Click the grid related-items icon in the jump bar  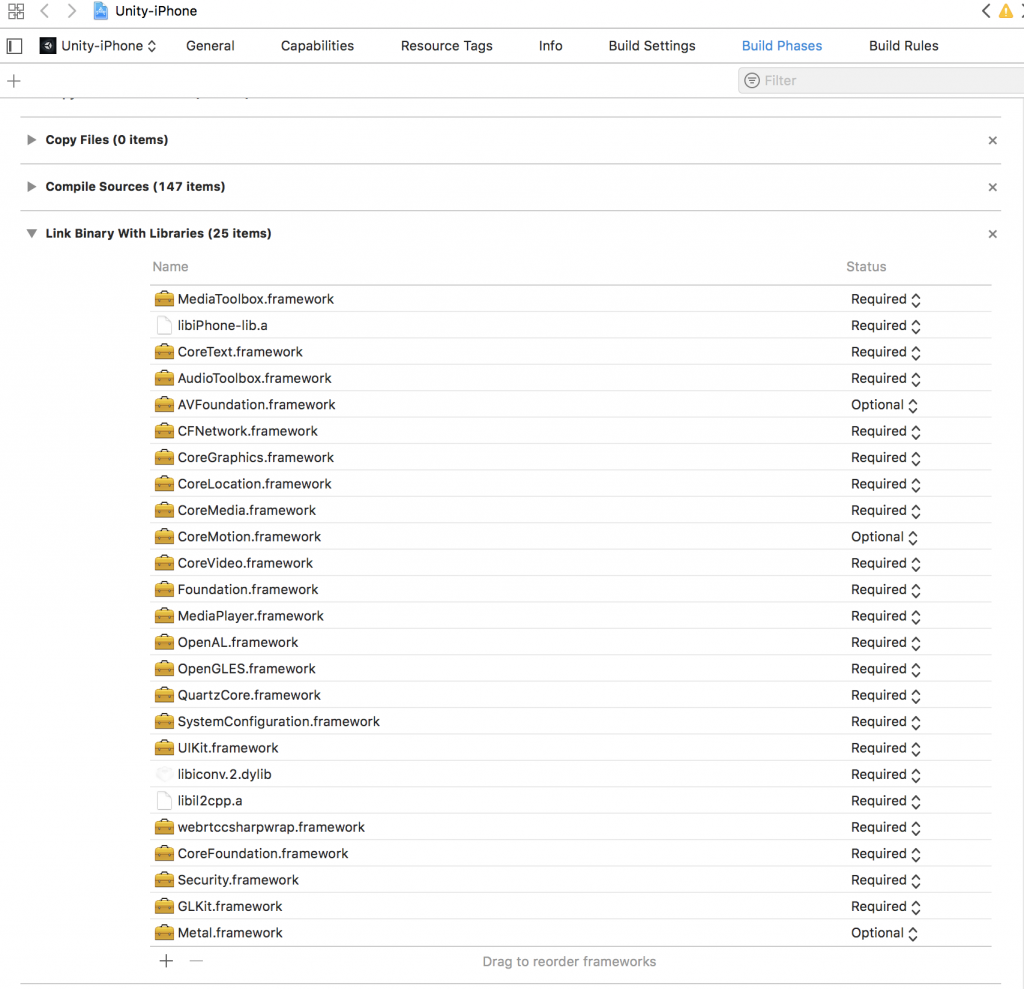(x=15, y=11)
